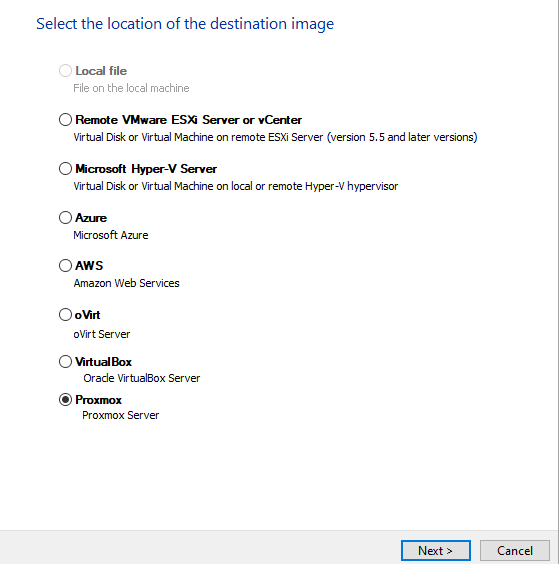Click the 'Microsoft Azure' description text
Image resolution: width=559 pixels, height=564 pixels.
(x=111, y=235)
